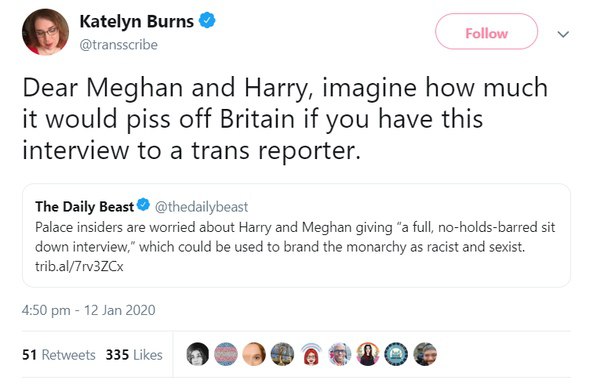
Task: Click Katelyn Burns profile avatar
Action: click(45, 32)
